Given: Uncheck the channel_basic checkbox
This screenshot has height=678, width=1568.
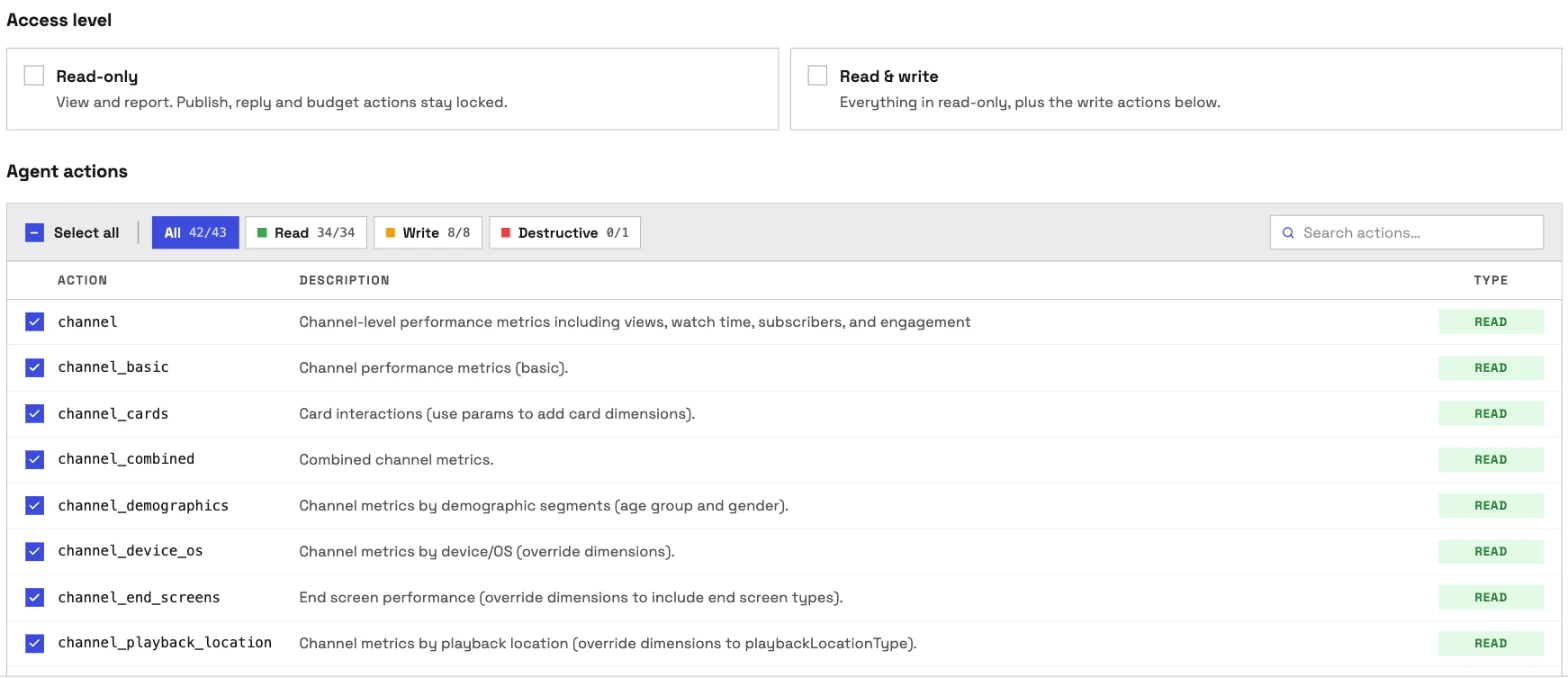Looking at the screenshot, I should click(x=34, y=368).
